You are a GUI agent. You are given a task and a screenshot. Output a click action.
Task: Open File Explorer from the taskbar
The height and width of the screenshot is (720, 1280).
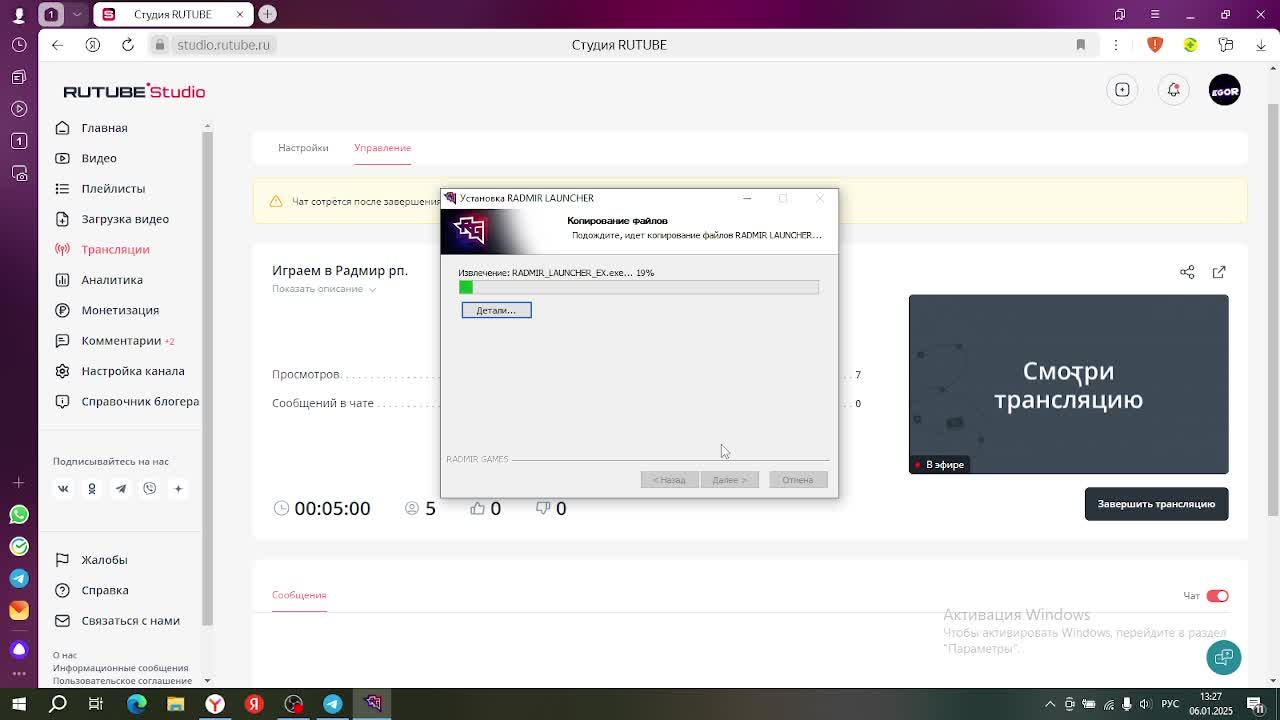pos(176,704)
